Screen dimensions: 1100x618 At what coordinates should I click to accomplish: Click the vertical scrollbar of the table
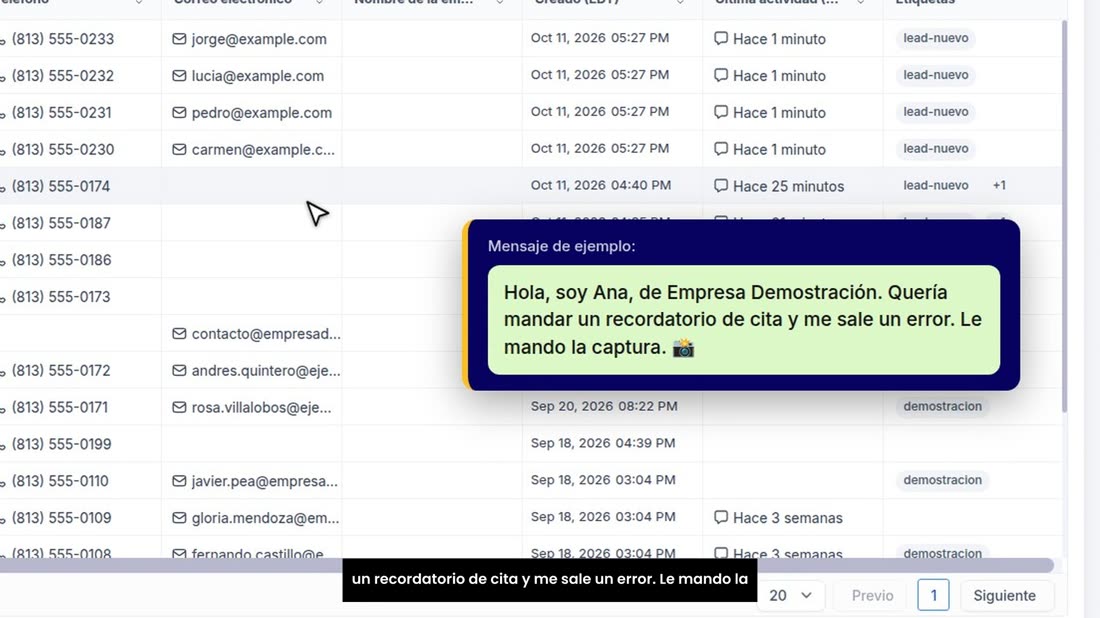(x=1064, y=217)
